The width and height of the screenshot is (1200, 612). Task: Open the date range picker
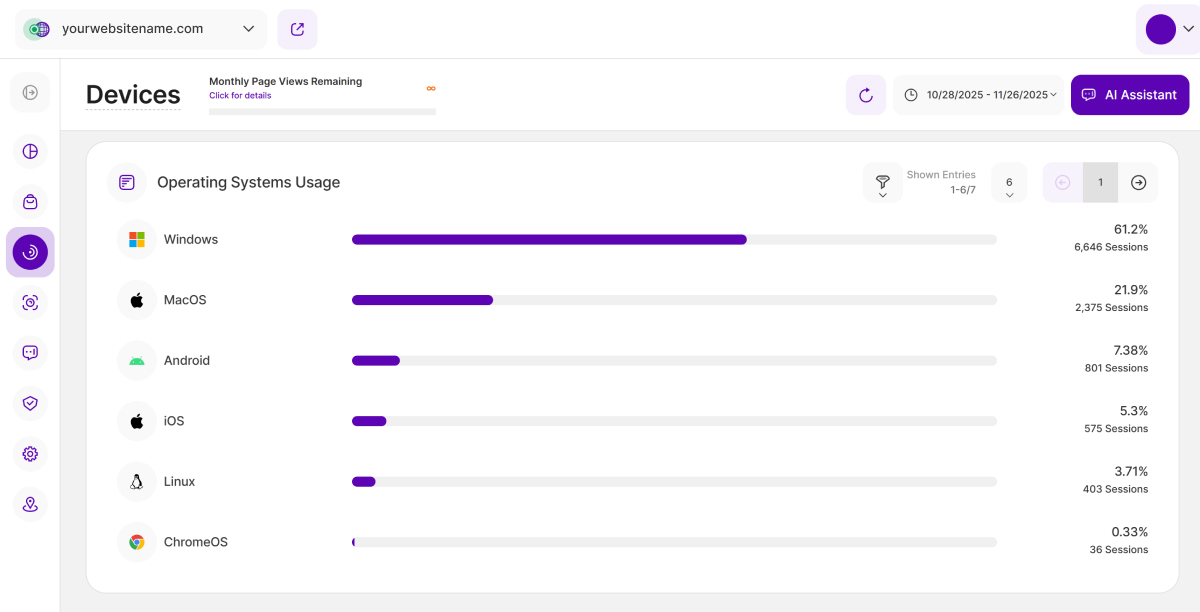tap(979, 95)
